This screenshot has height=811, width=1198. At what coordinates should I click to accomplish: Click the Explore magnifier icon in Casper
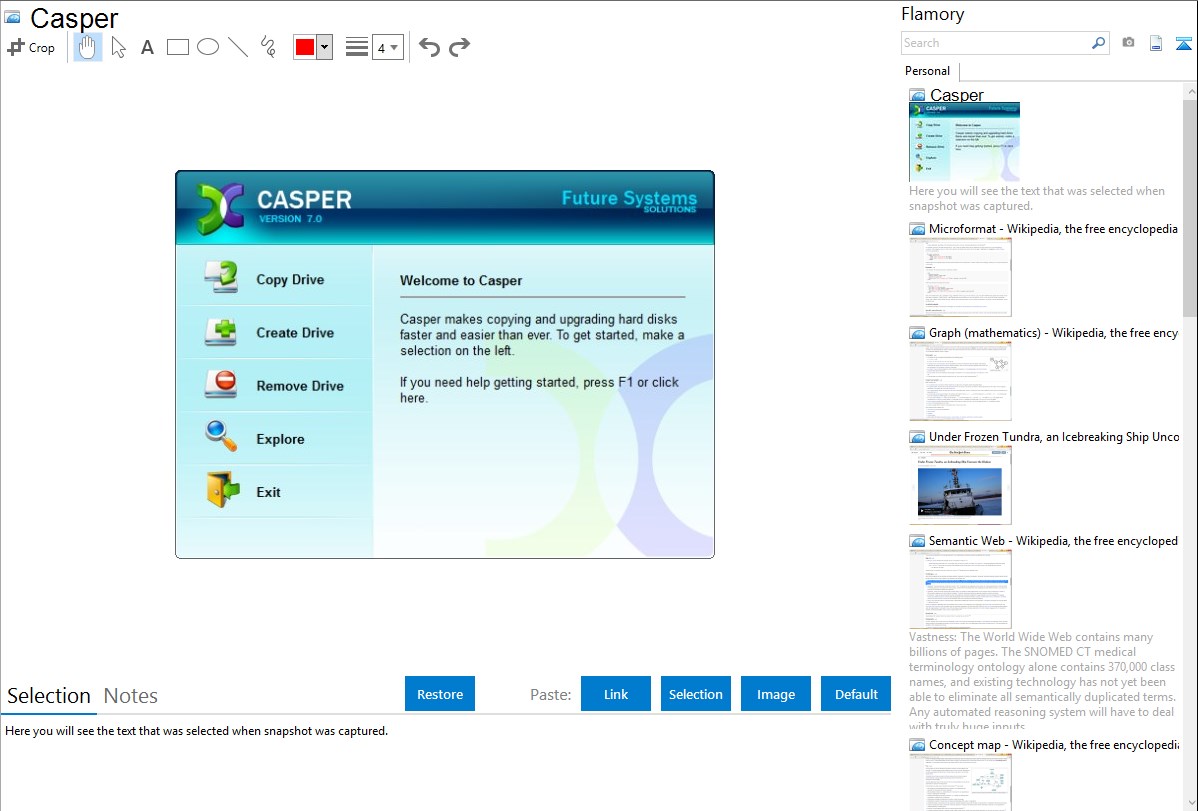221,436
